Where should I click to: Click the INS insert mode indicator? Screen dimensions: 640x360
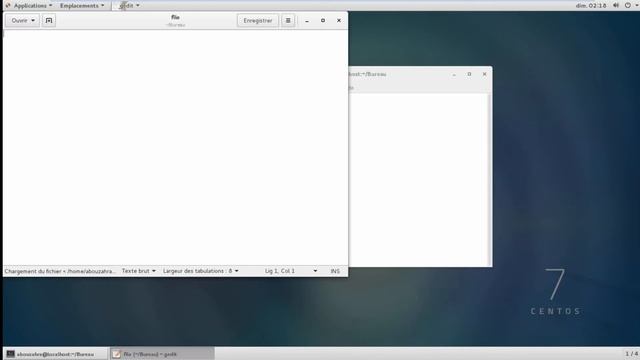pos(335,271)
